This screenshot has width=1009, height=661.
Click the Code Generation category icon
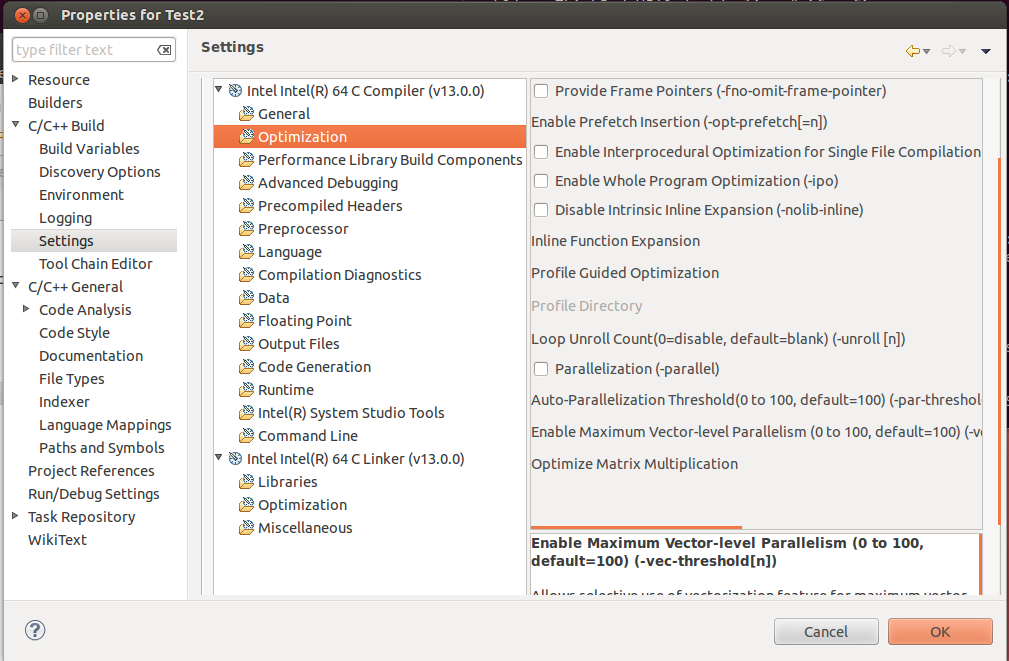[246, 367]
